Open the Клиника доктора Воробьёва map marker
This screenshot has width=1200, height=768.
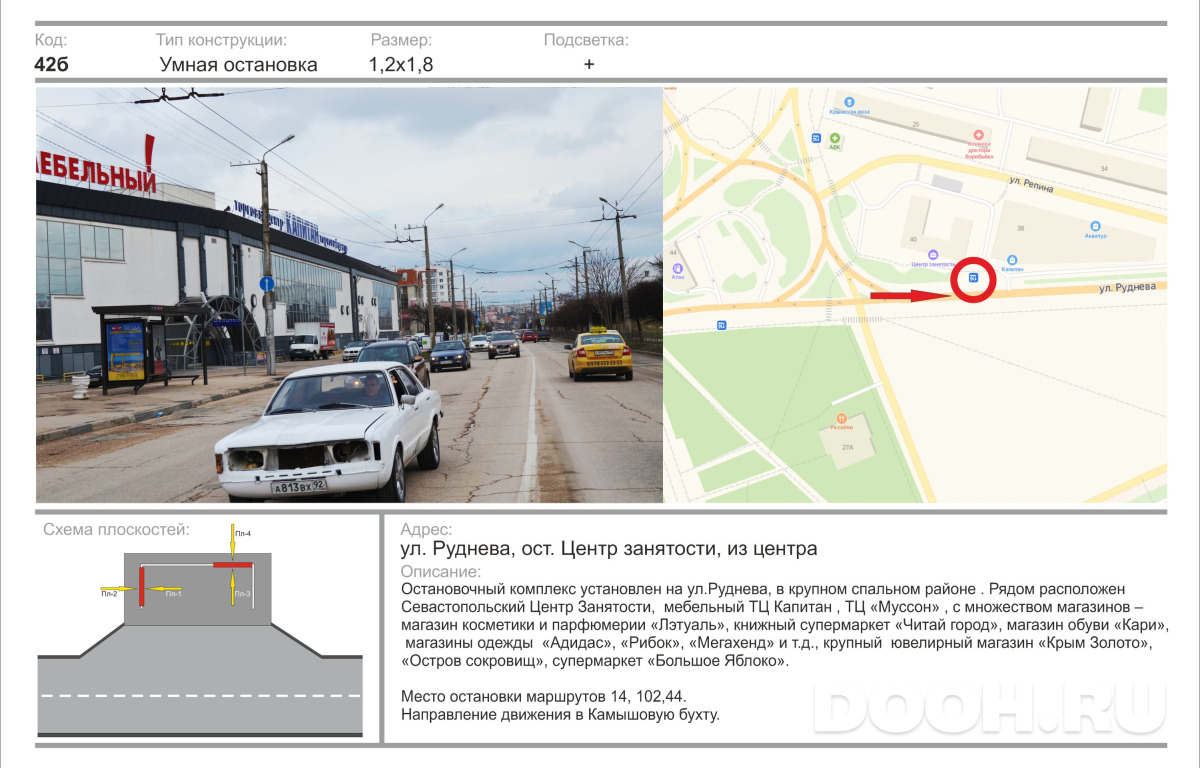(x=978, y=134)
